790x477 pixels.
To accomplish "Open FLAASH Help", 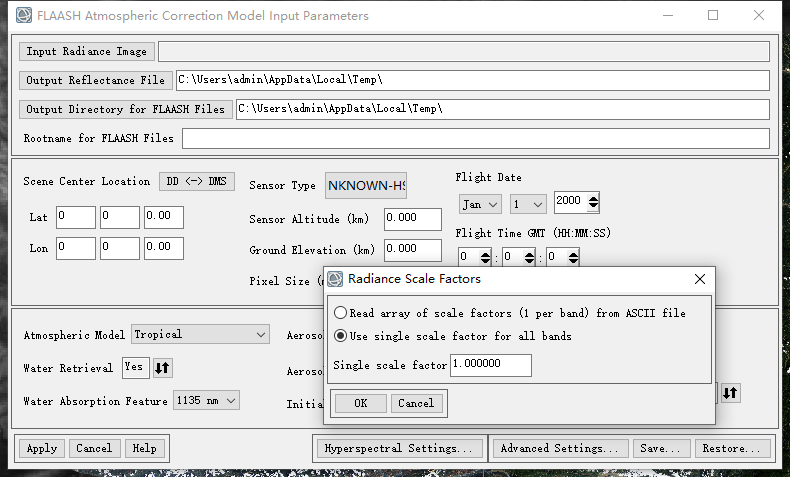I will [145, 448].
